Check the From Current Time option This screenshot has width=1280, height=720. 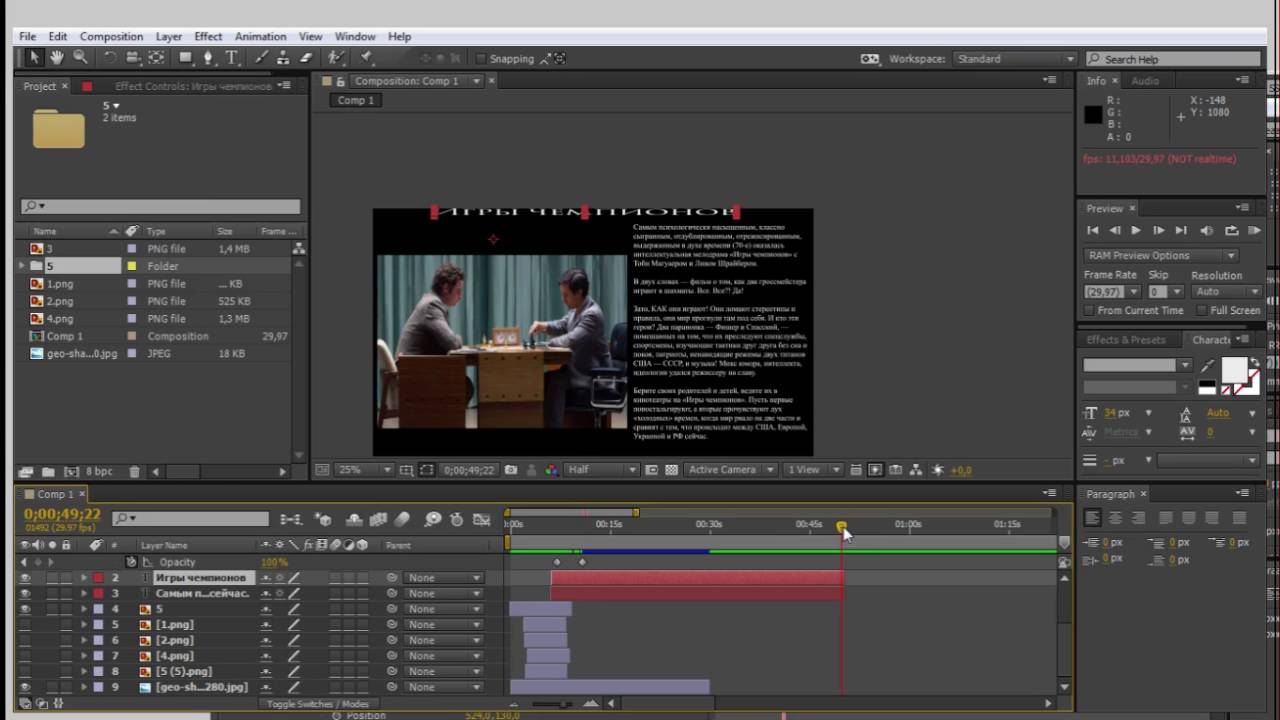coord(1089,311)
